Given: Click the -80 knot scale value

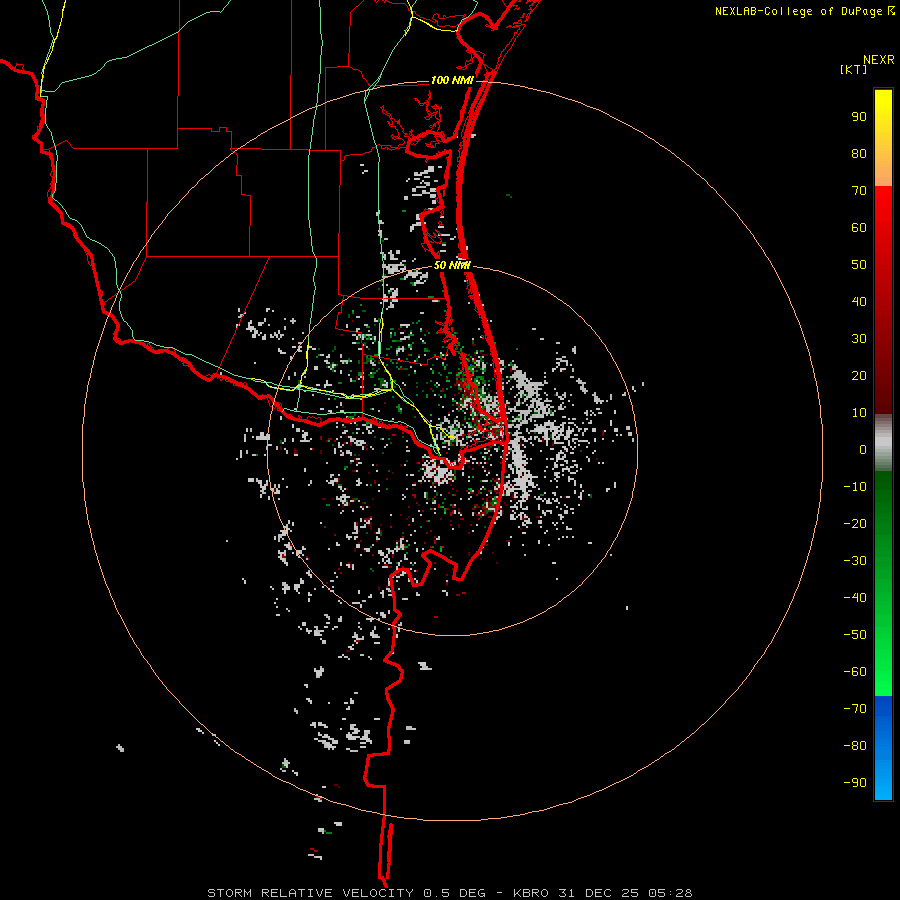Looking at the screenshot, I should 855,746.
